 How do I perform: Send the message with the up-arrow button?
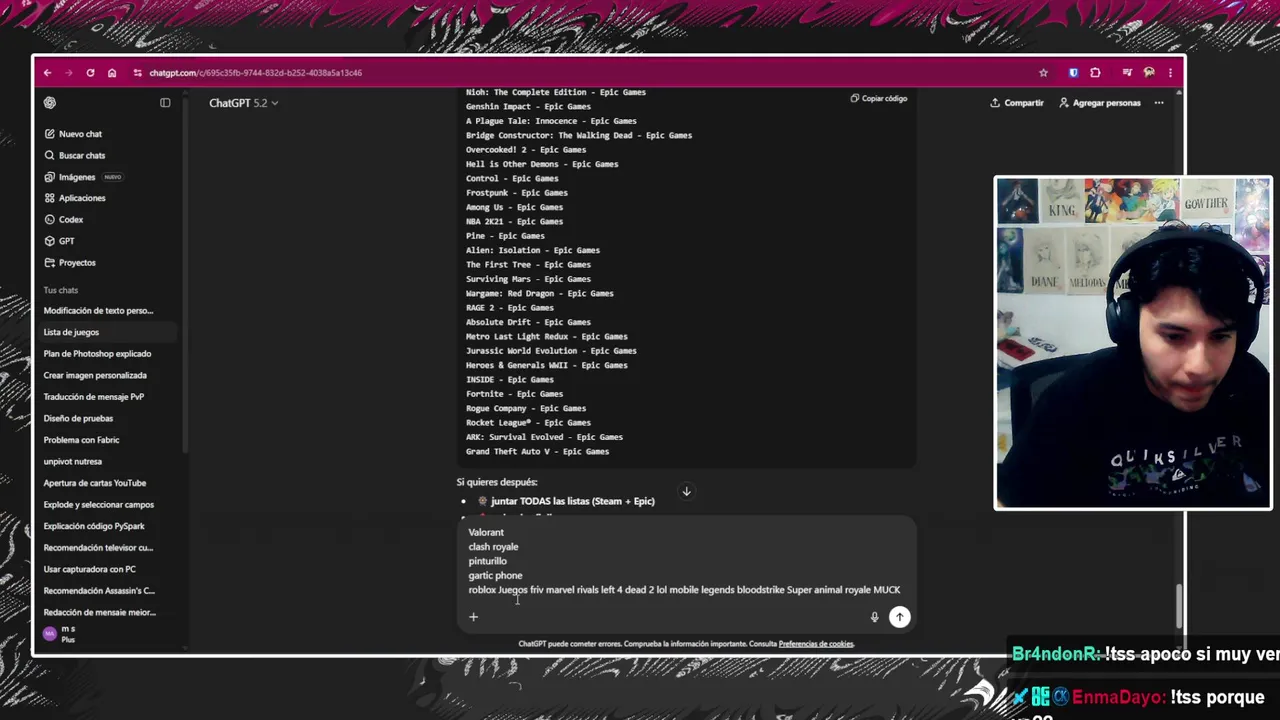900,617
